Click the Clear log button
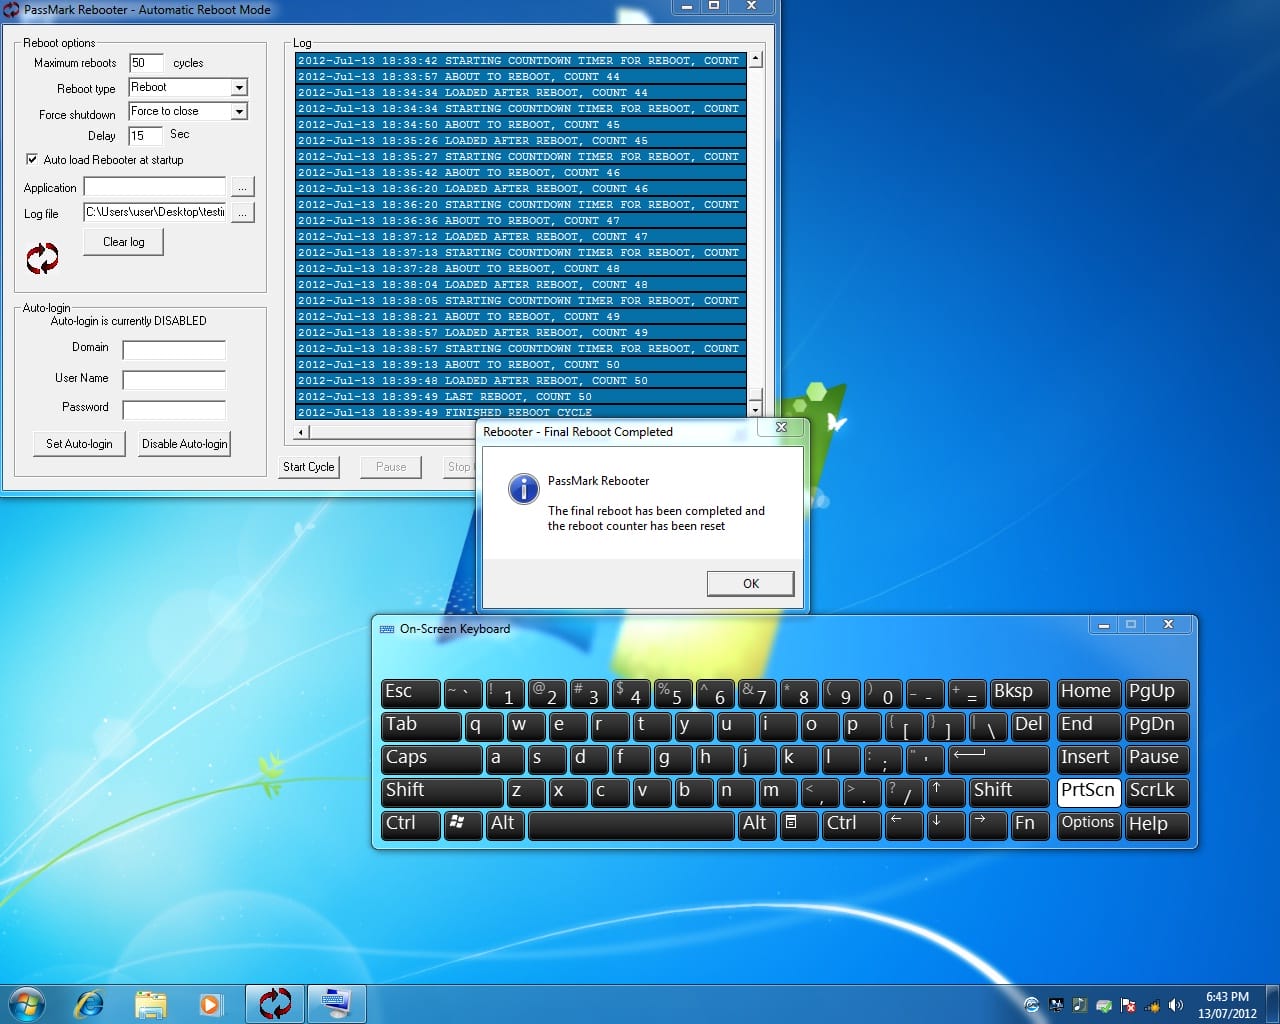1280x1024 pixels. [123, 242]
